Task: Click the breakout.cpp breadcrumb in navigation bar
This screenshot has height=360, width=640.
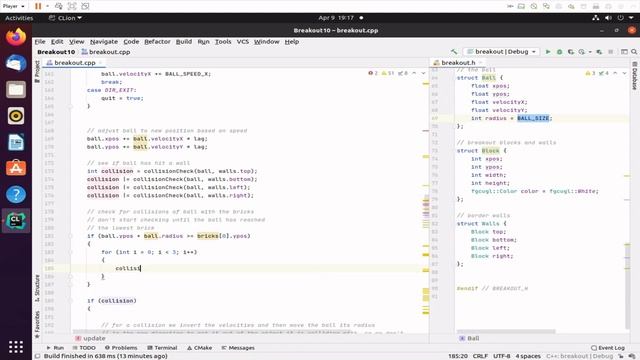Action: (106, 52)
